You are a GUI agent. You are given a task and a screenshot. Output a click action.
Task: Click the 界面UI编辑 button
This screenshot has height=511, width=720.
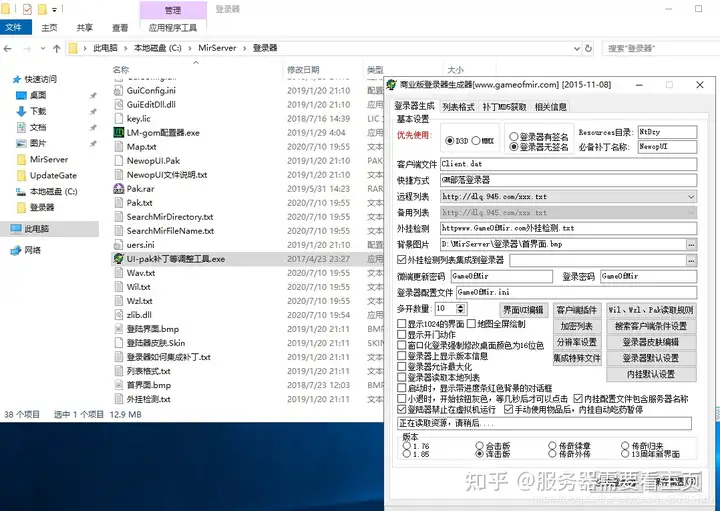tap(523, 310)
